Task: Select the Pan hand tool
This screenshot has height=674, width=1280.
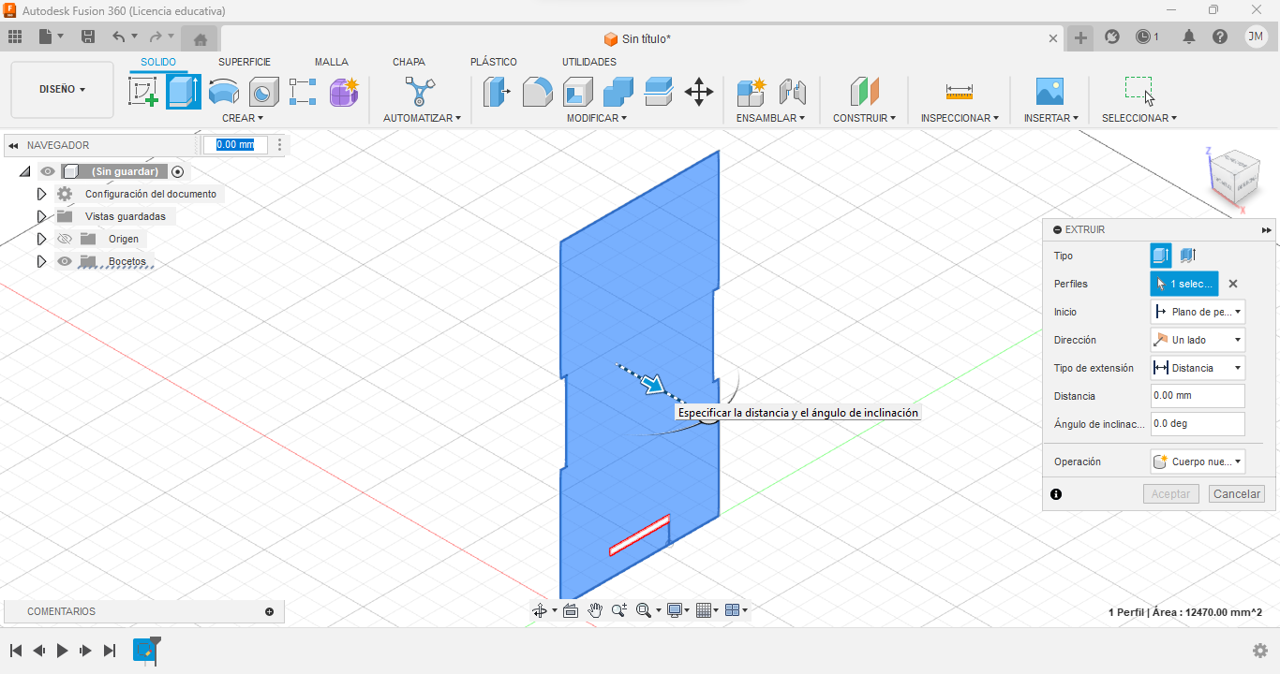Action: 595,610
